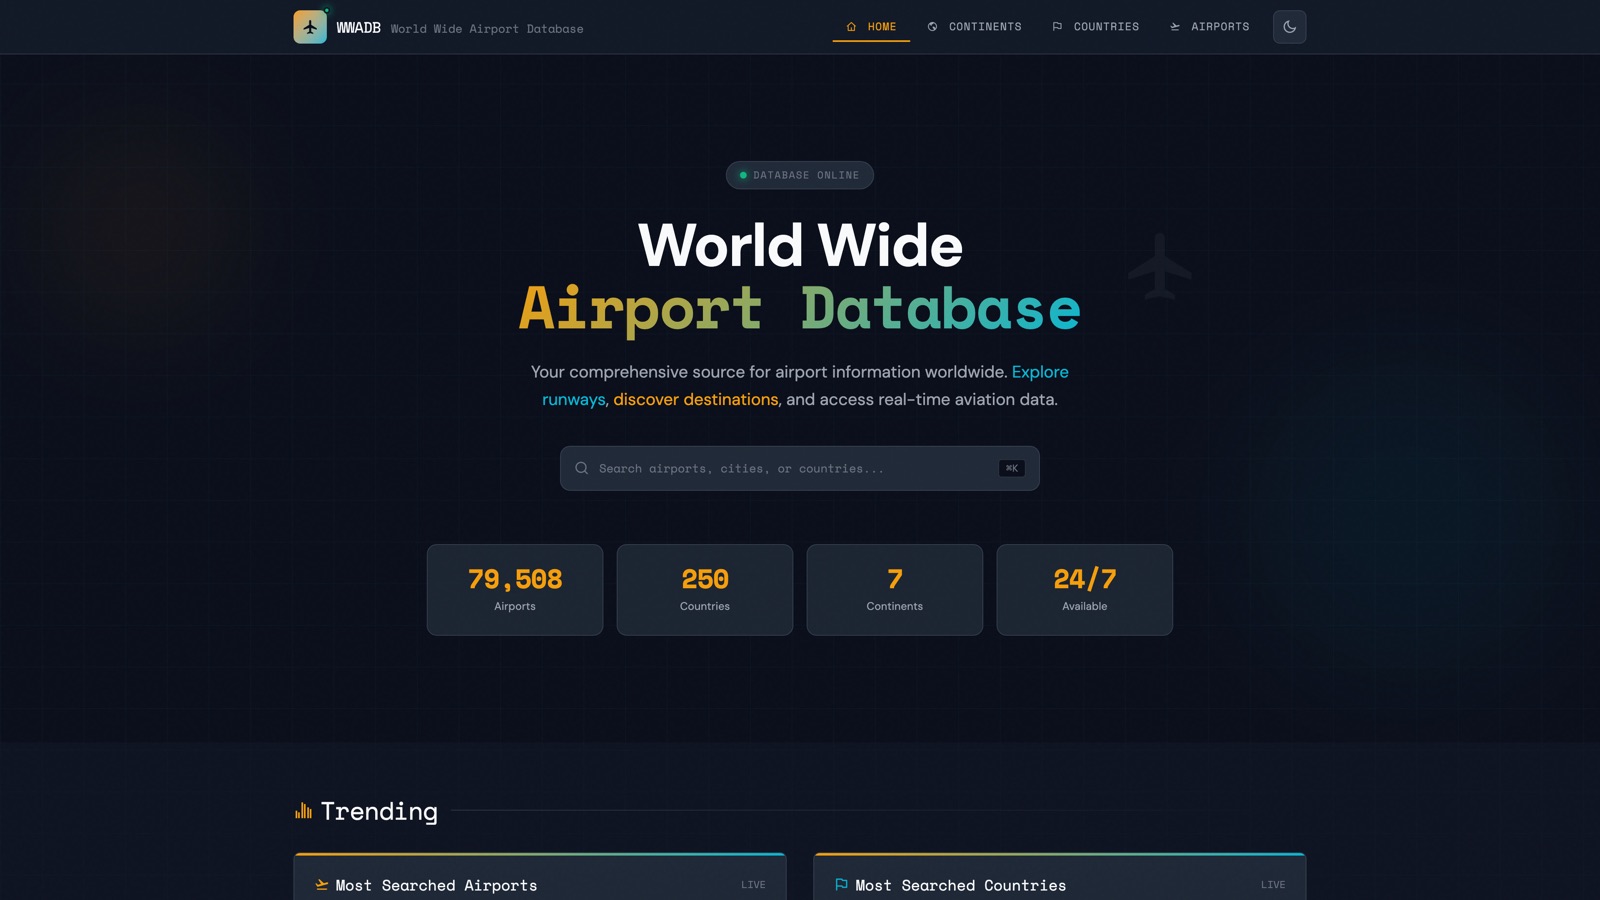The width and height of the screenshot is (1600, 900).
Task: Toggle dark mode with the moon icon
Action: pos(1289,27)
